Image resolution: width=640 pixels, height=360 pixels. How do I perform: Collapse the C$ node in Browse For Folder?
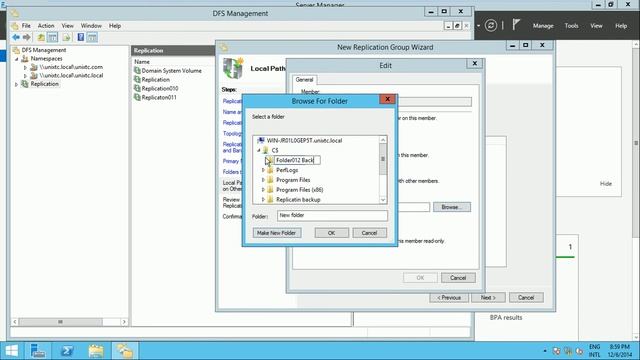coord(258,151)
